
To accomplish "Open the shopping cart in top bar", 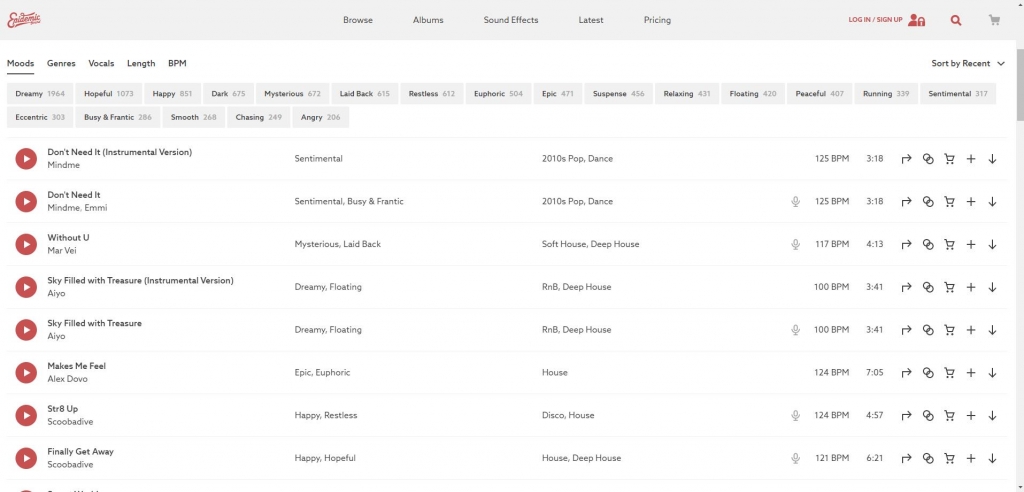I will click(994, 20).
